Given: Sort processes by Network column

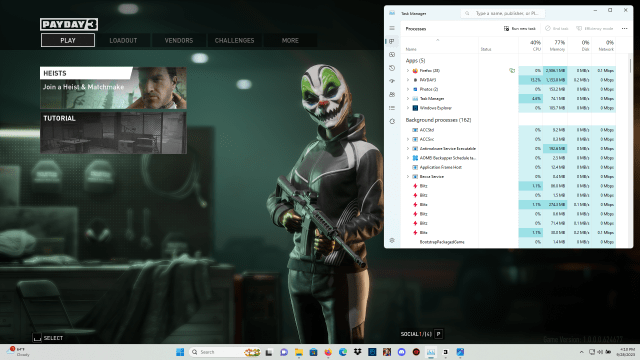Looking at the screenshot, I should [x=603, y=45].
